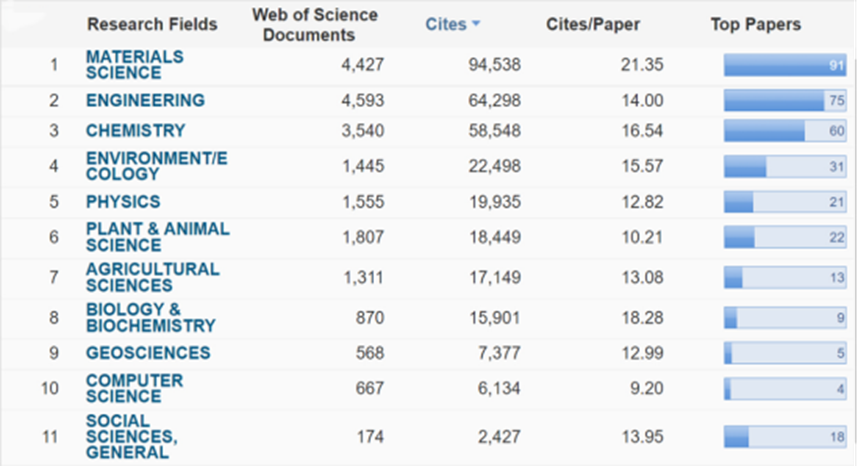The height and width of the screenshot is (466, 858).
Task: Select the CHEMISTRY research field
Action: coord(135,130)
